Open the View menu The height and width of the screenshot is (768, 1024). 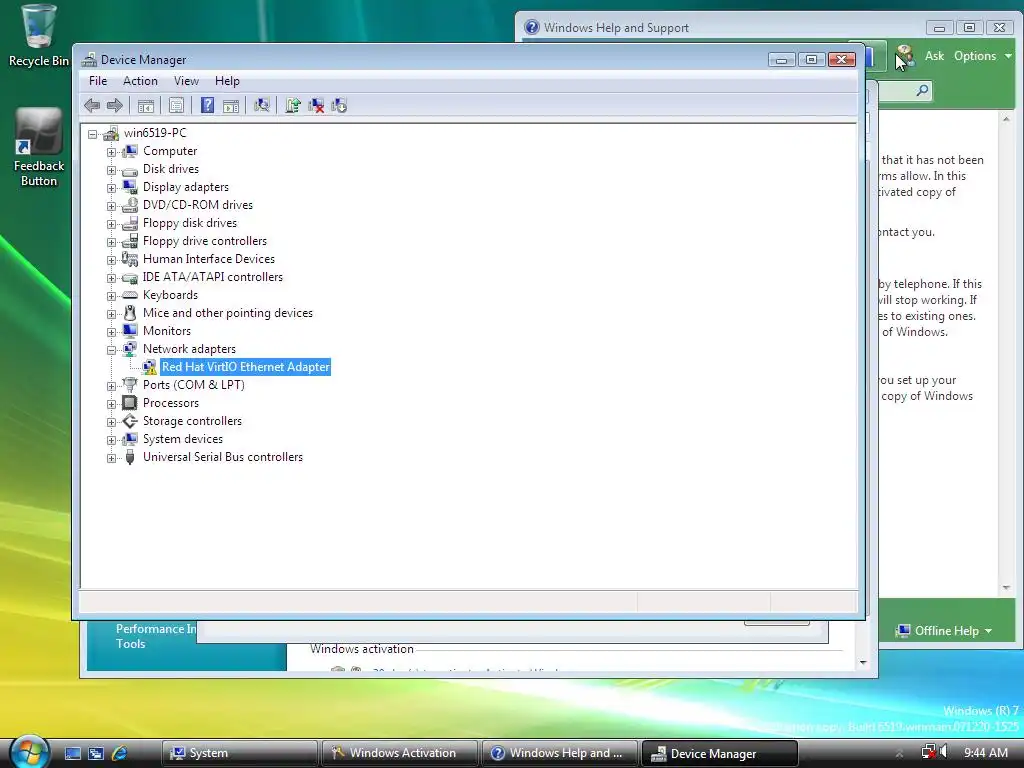186,81
